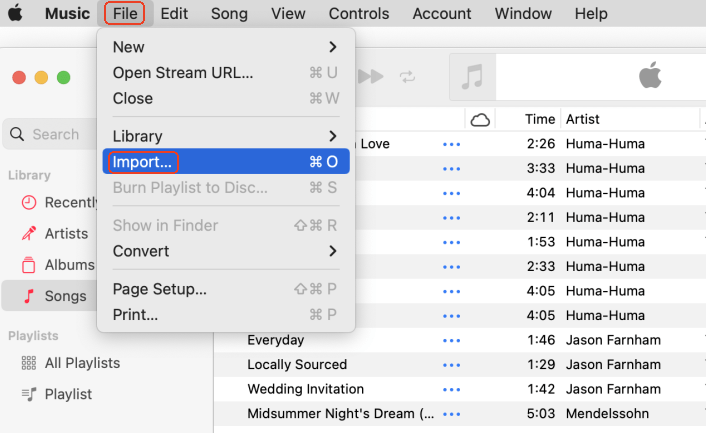This screenshot has height=433, width=706.
Task: Skip forward with fast-forward button
Action: pos(370,76)
